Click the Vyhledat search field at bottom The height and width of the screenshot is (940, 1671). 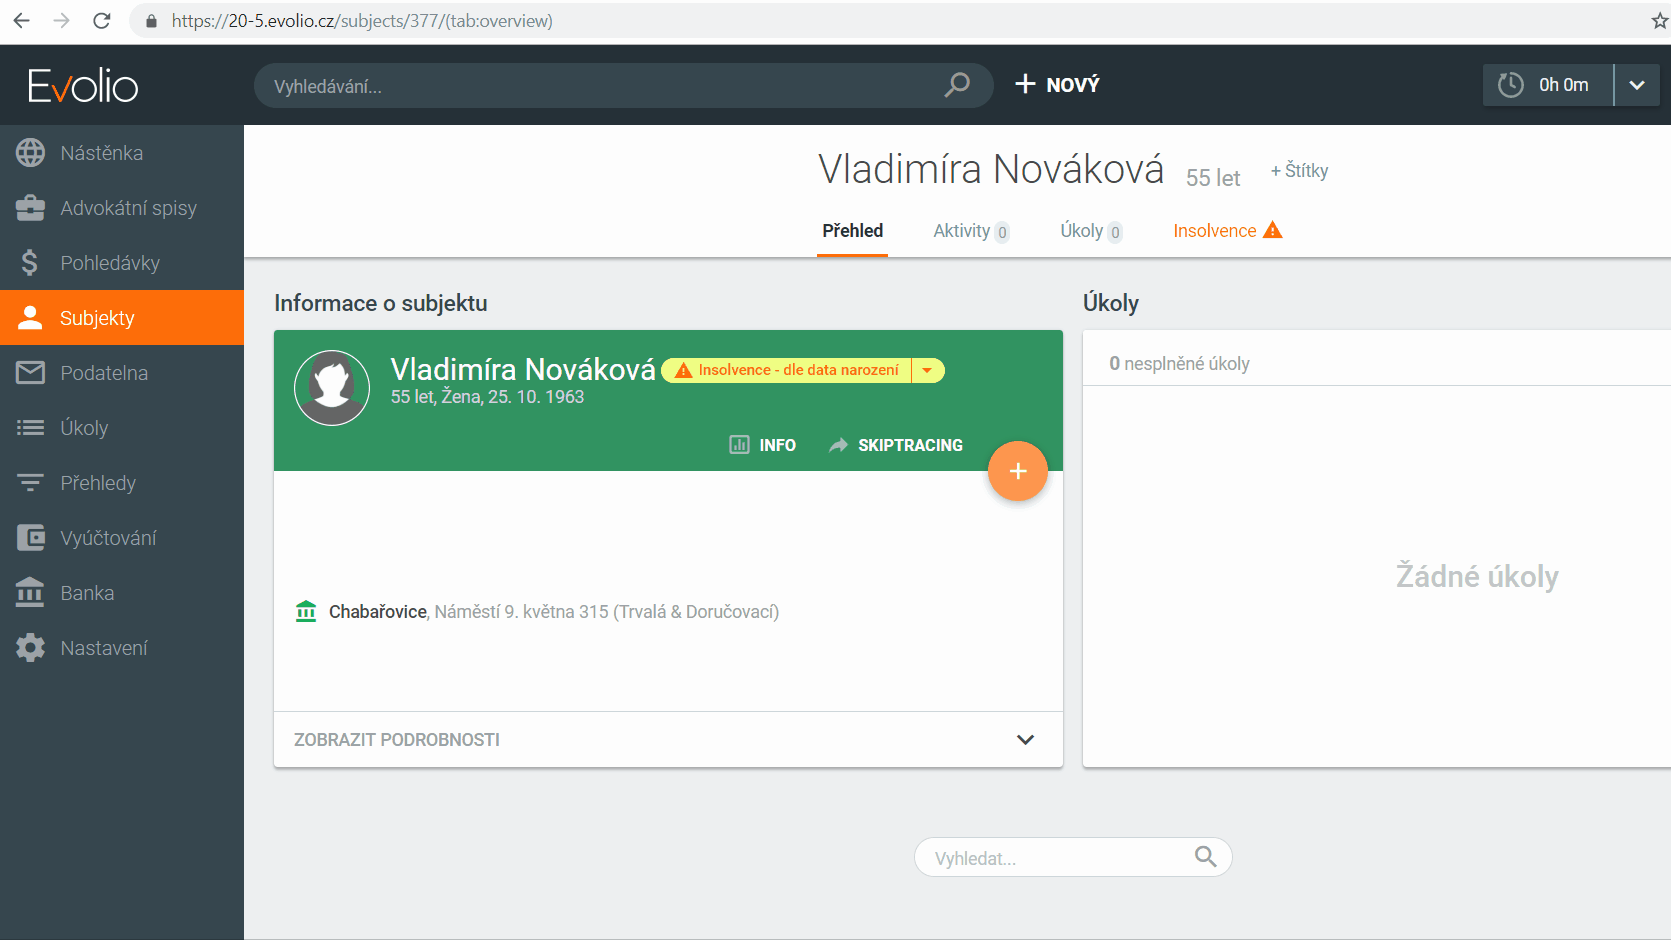[1060, 858]
